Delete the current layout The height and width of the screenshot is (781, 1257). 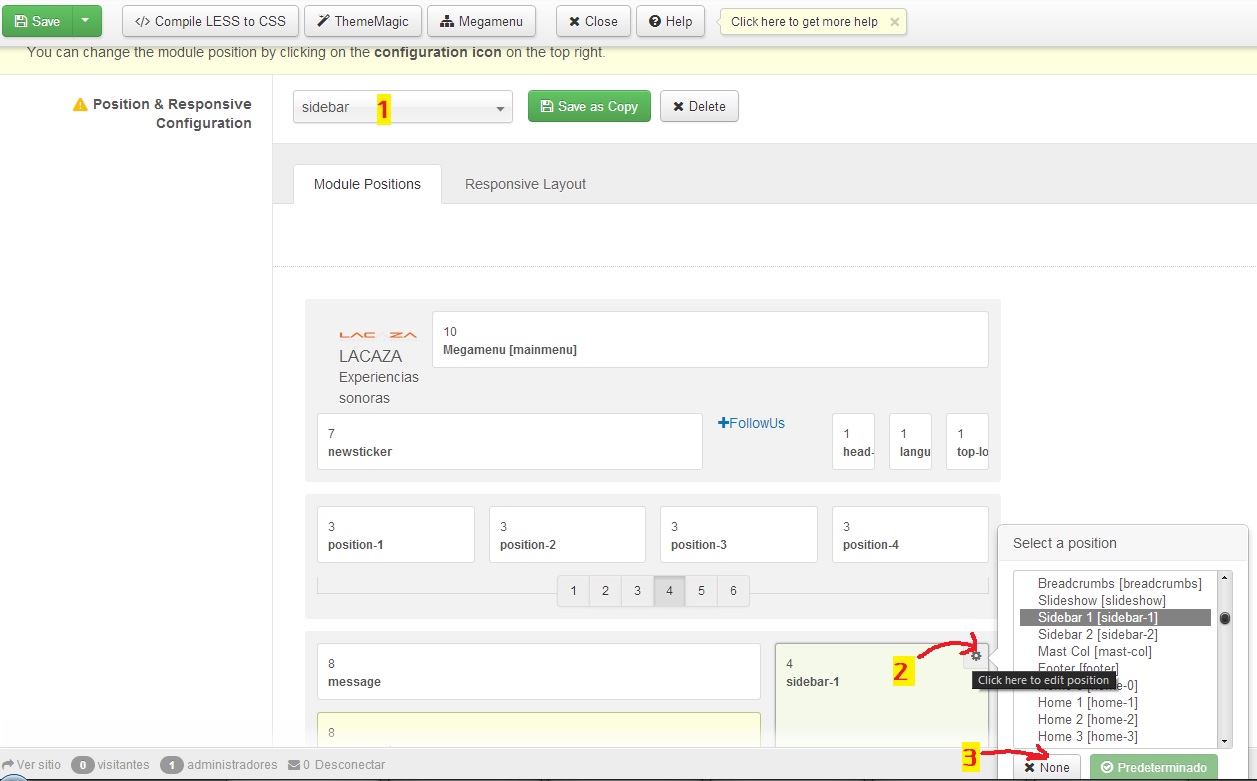[699, 106]
